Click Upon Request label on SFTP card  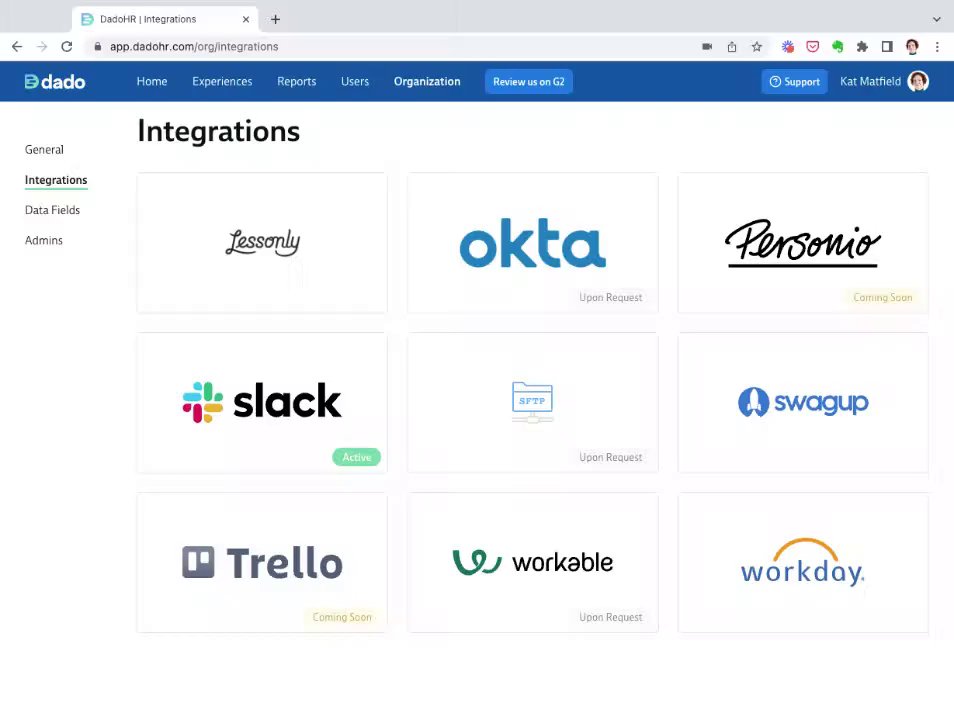pos(610,457)
